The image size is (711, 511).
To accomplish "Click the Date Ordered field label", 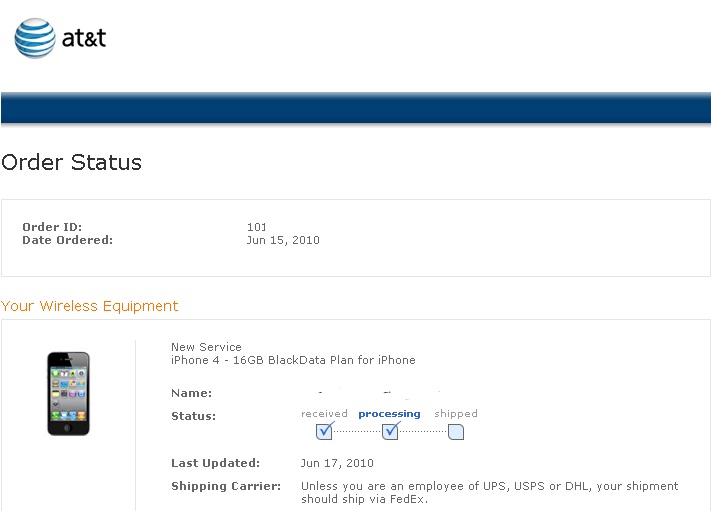I will tap(68, 240).
